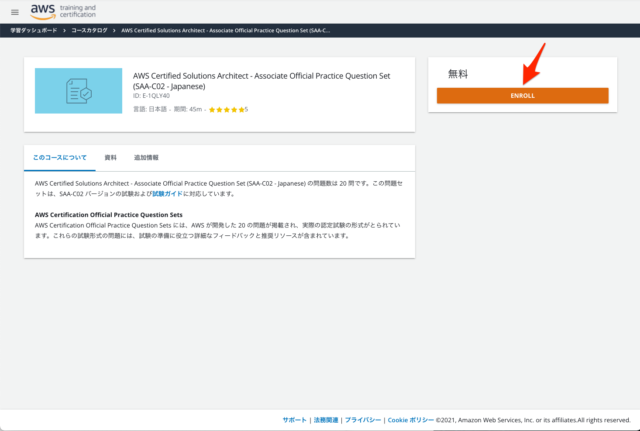
Task: Open the hamburger navigation menu
Action: click(15, 12)
